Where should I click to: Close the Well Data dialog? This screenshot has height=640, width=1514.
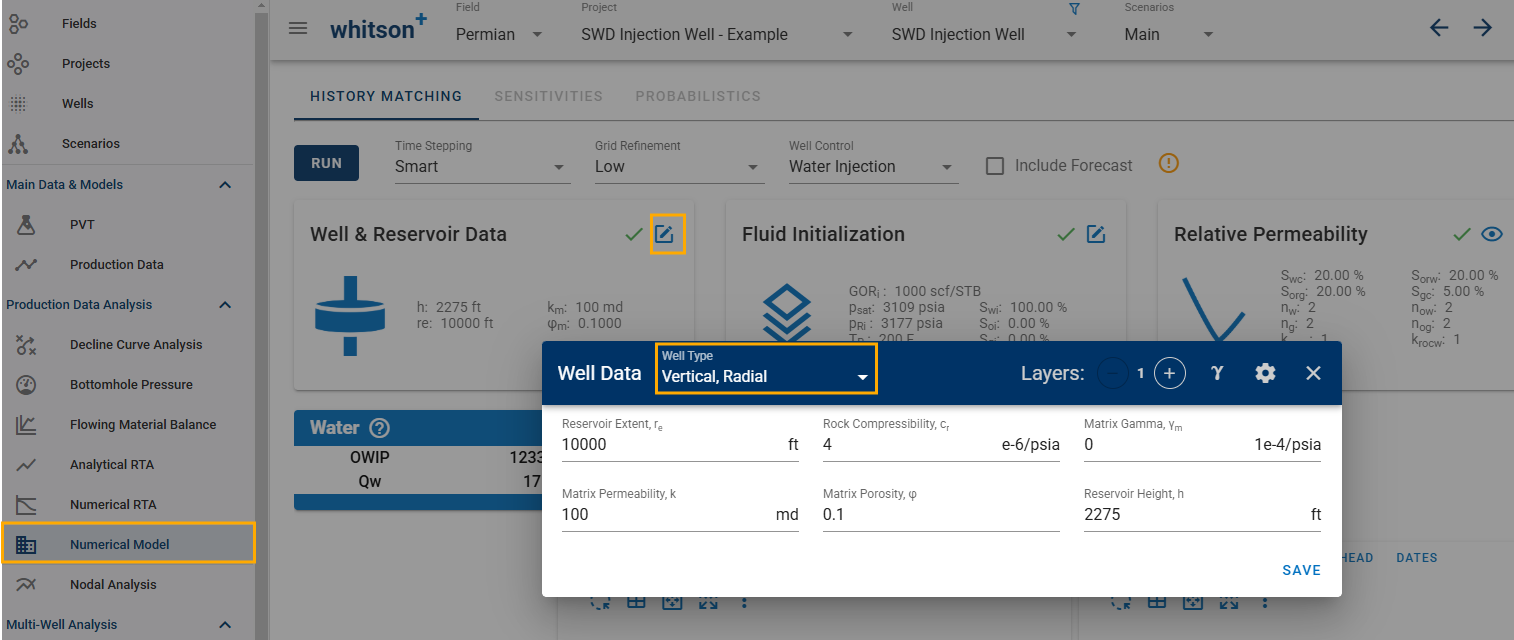(x=1313, y=373)
